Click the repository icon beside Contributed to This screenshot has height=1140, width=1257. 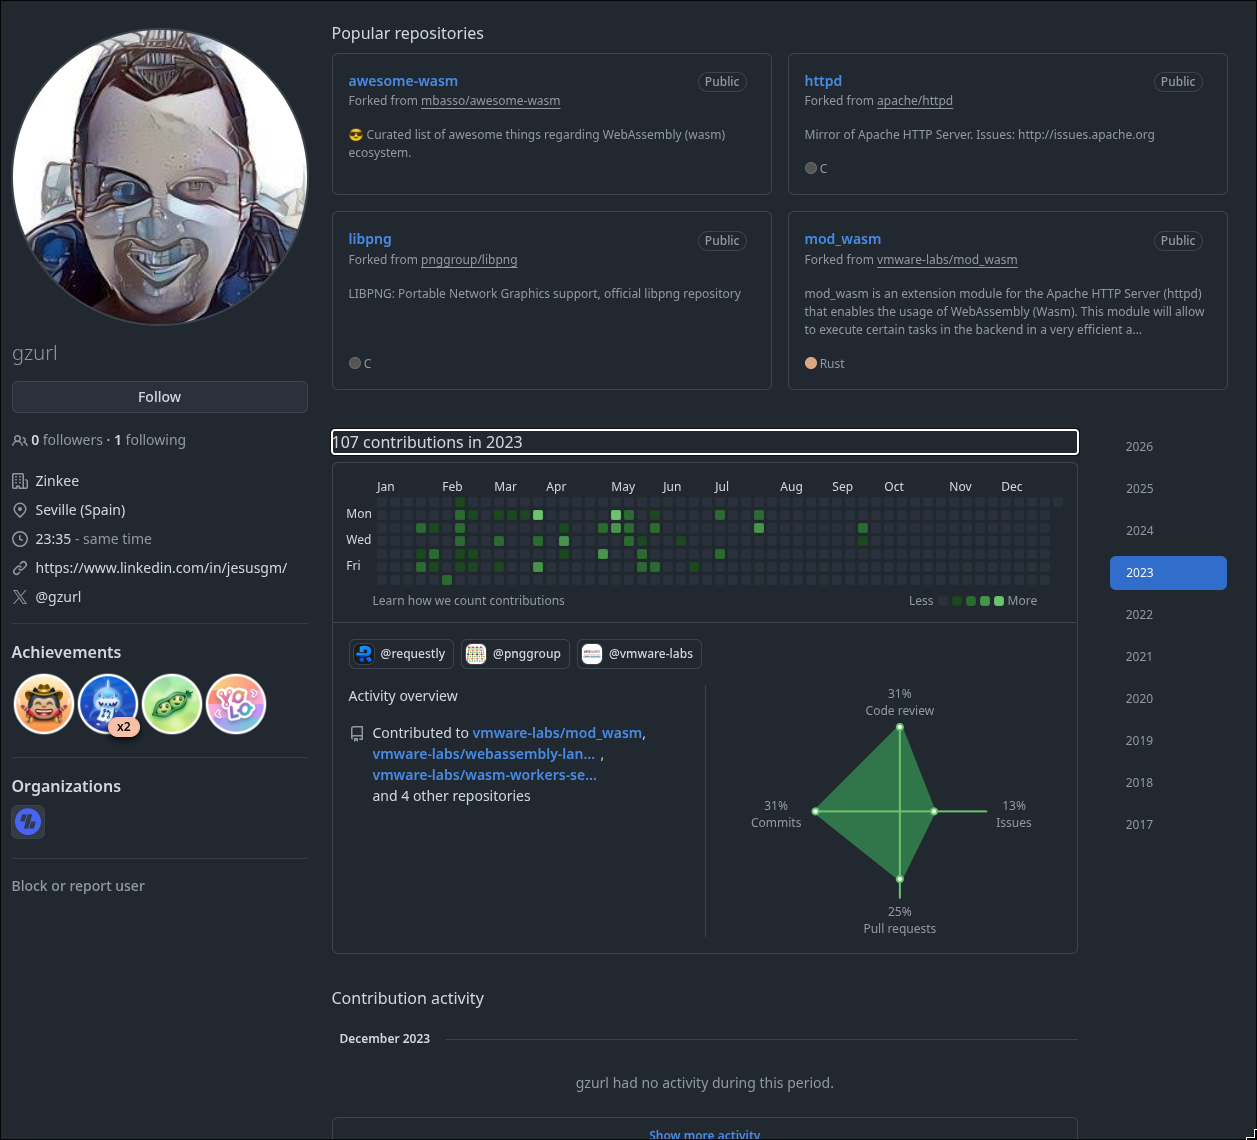tap(356, 734)
